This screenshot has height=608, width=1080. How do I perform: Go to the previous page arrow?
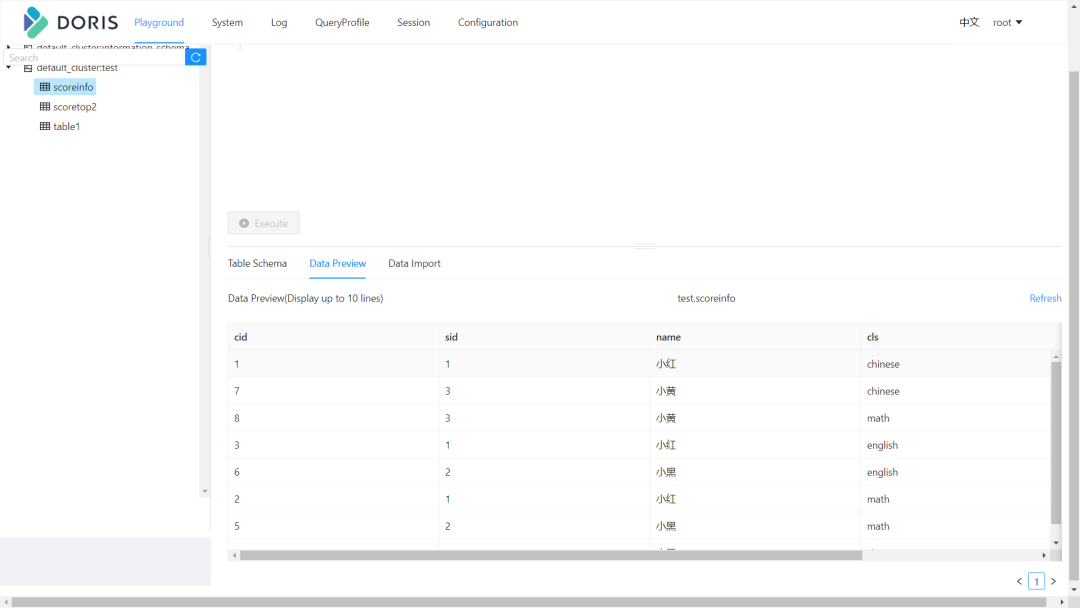(1019, 581)
